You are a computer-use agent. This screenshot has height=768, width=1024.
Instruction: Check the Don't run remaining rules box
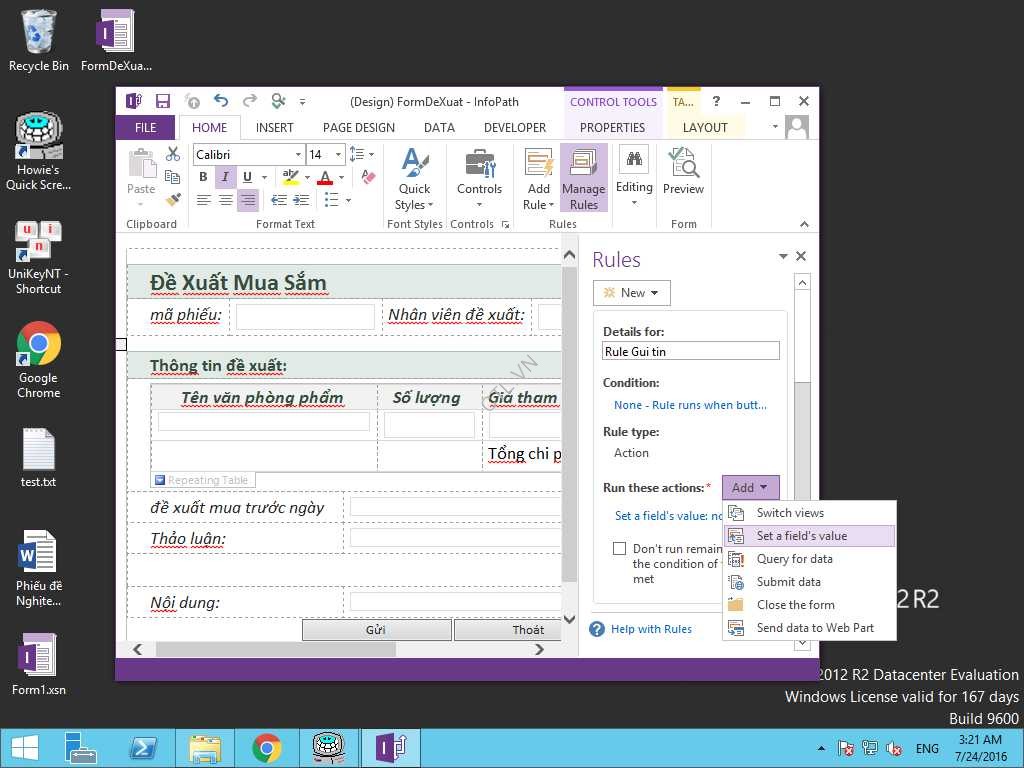click(x=619, y=549)
